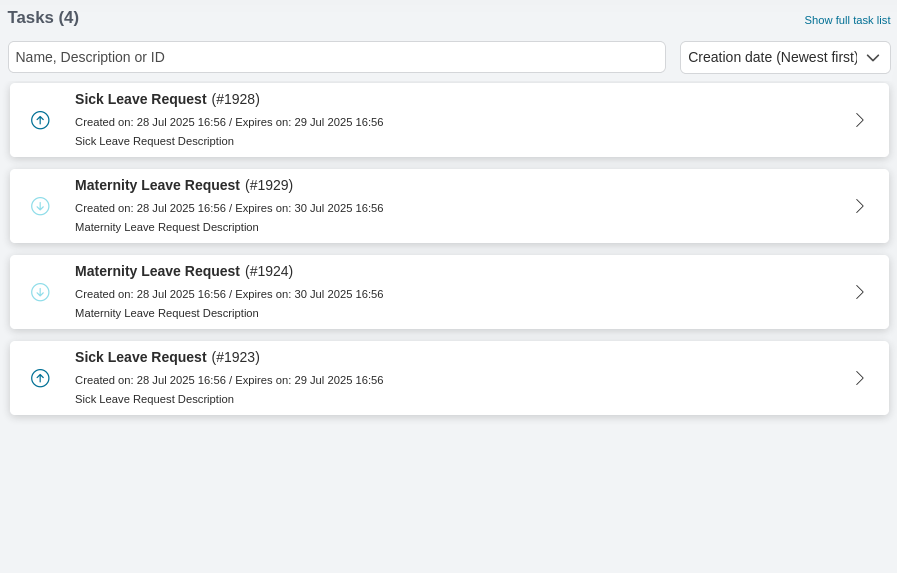Click the down-arrow icon for task #1929
The height and width of the screenshot is (573, 897).
tap(40, 206)
